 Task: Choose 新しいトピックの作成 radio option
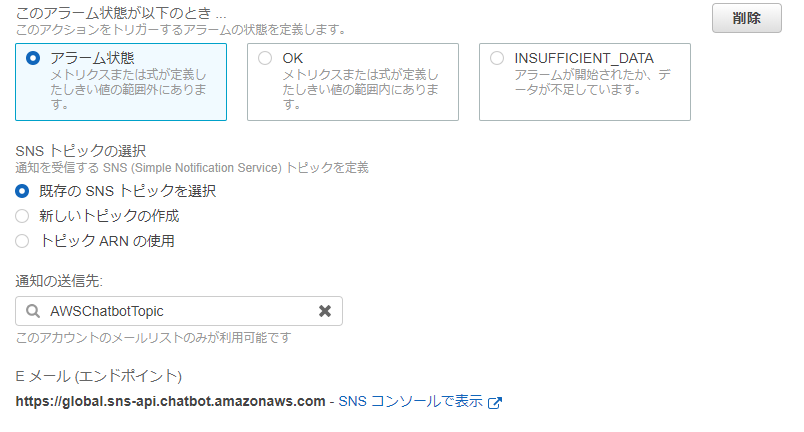point(22,216)
